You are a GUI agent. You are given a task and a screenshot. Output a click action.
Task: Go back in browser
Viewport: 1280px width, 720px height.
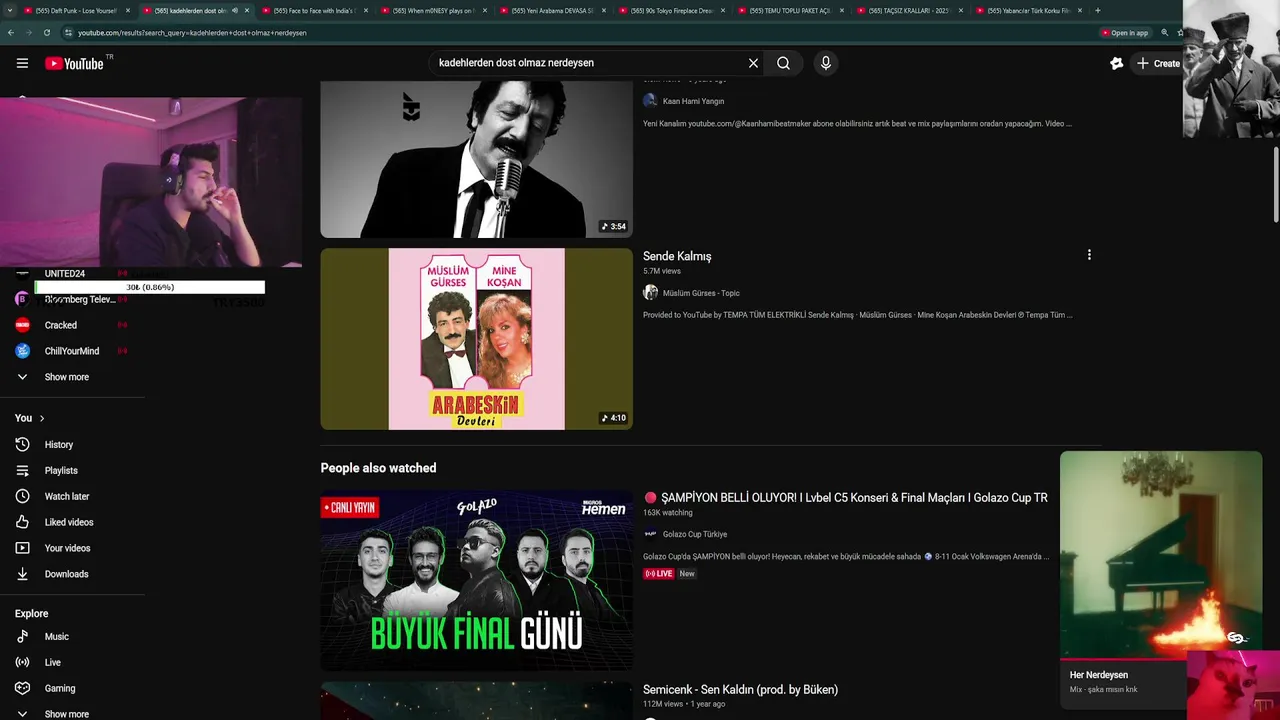point(11,33)
